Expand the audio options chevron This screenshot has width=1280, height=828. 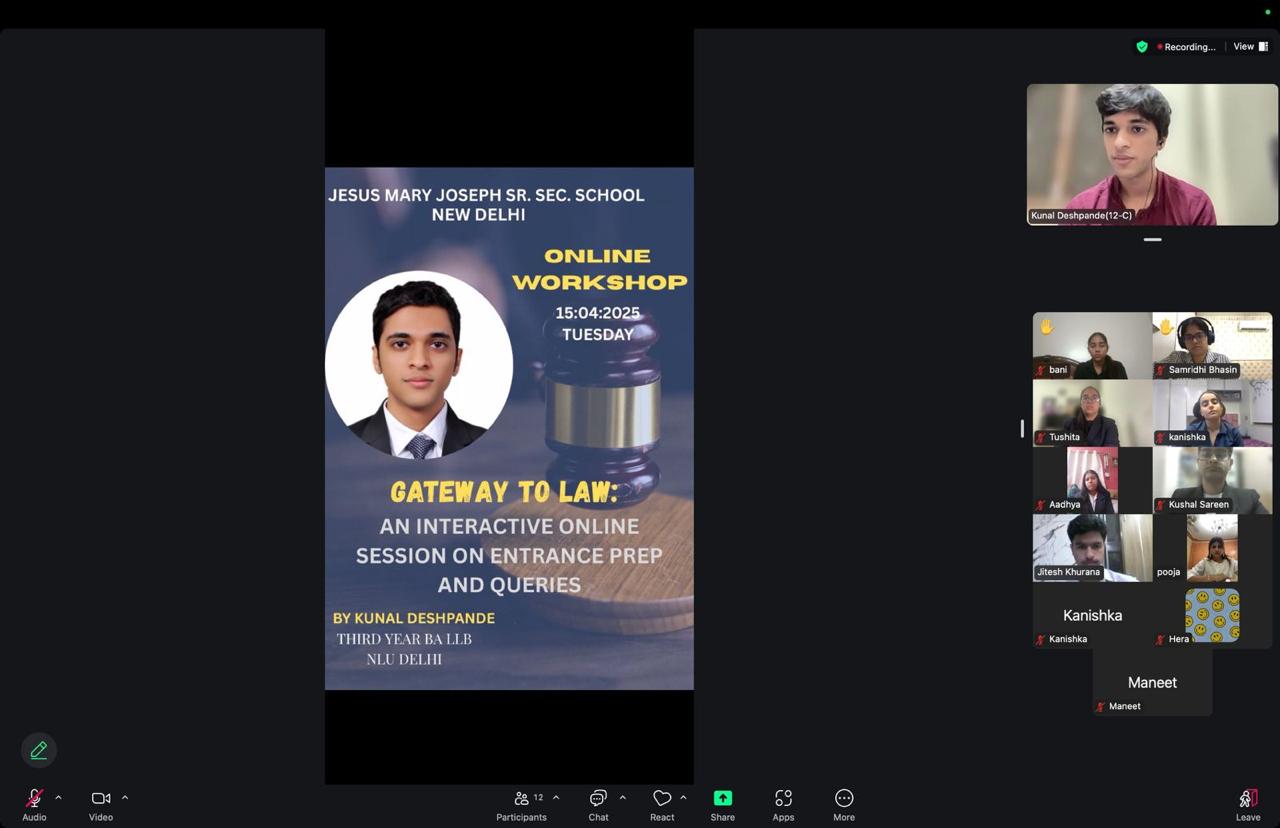coord(58,798)
